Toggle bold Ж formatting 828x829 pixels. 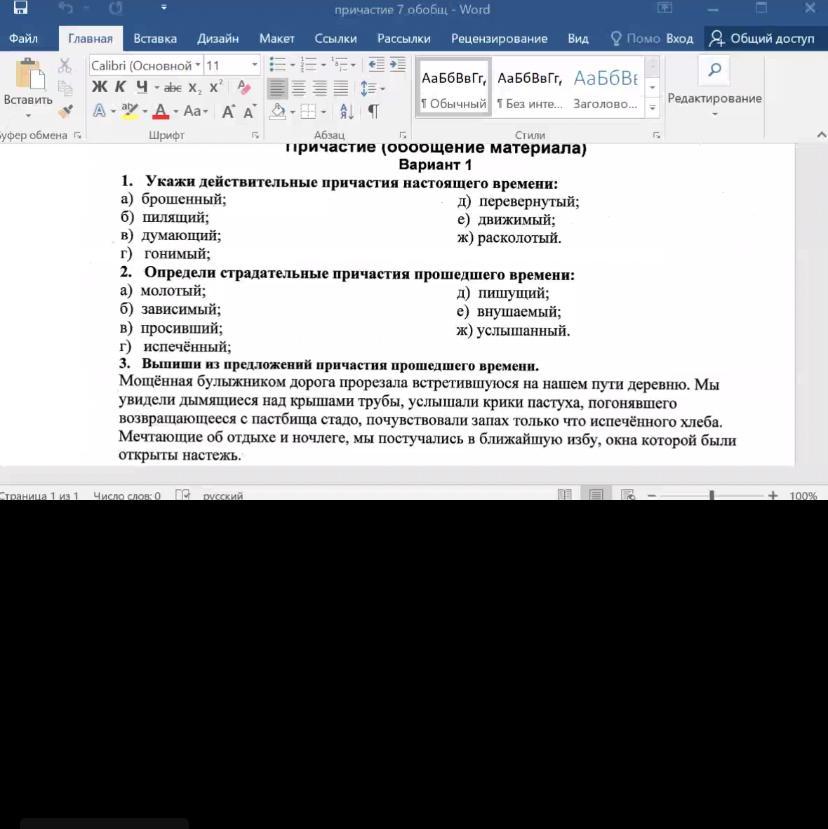click(99, 87)
